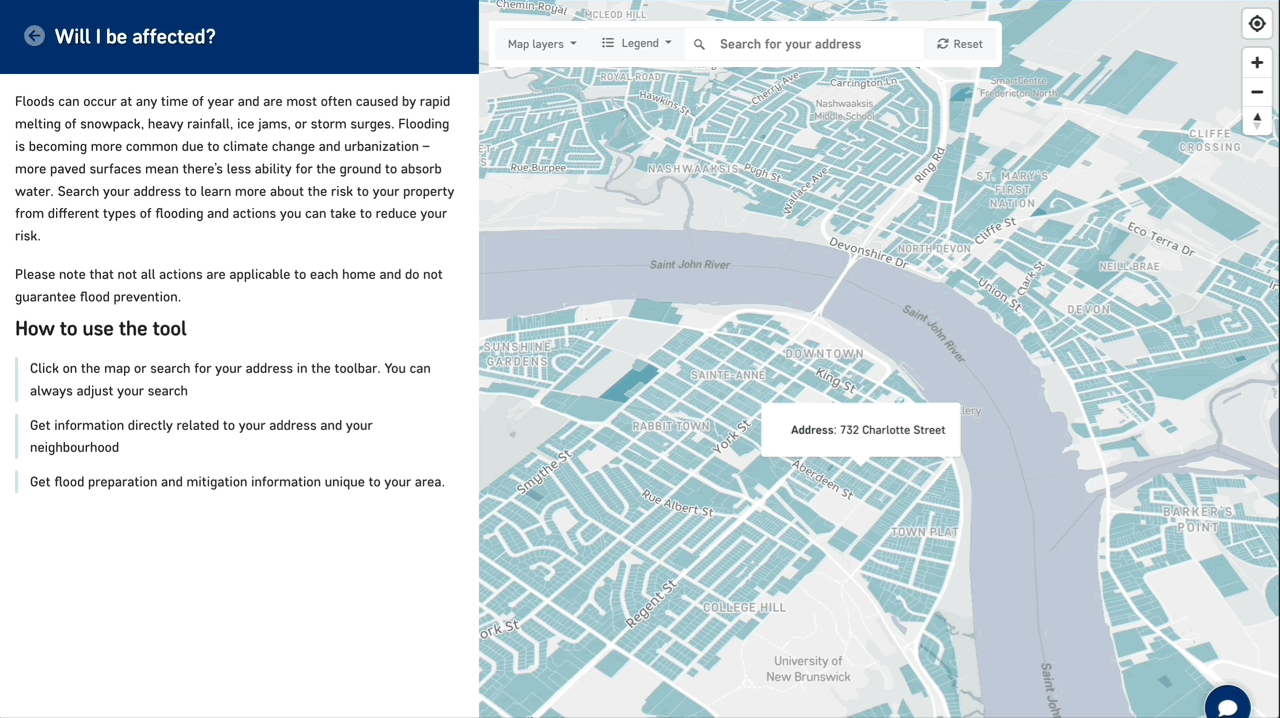This screenshot has height=718, width=1280.
Task: Click the TOWN PLAT map label
Action: [x=924, y=532]
